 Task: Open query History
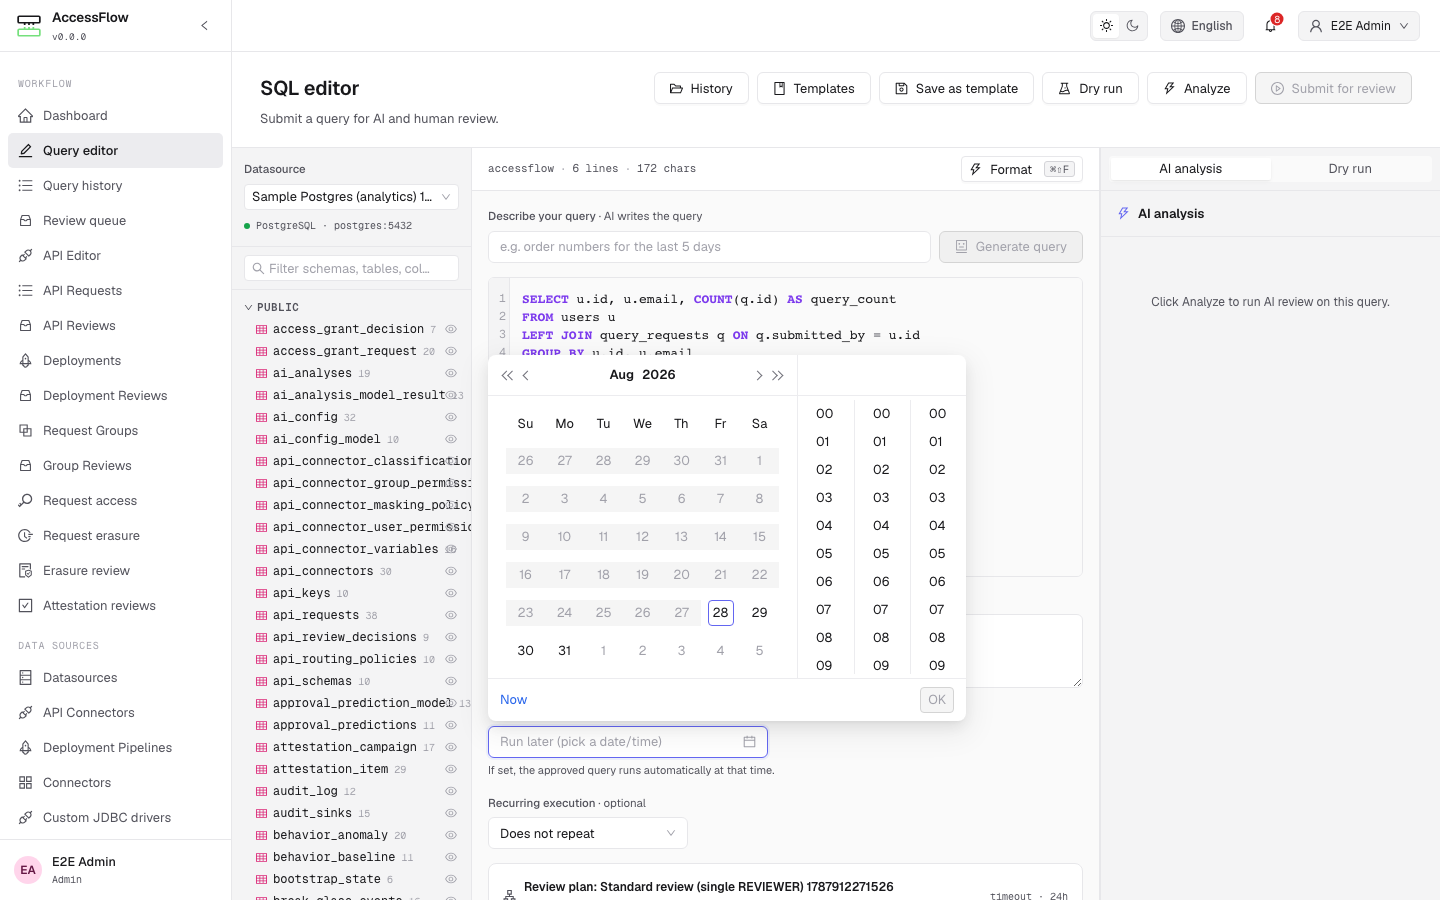point(701,88)
